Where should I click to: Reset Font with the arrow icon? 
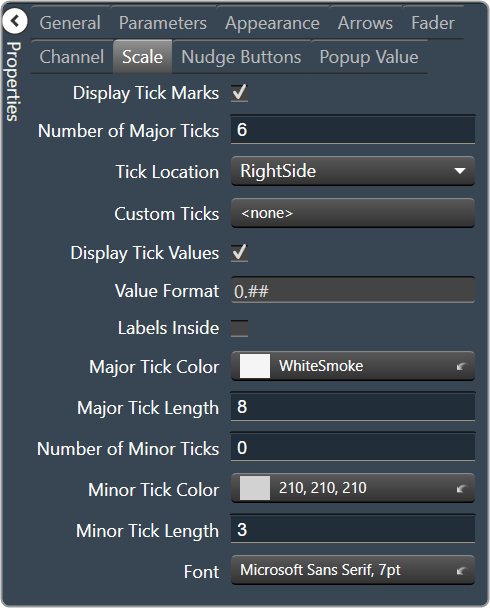pyautogui.click(x=461, y=571)
